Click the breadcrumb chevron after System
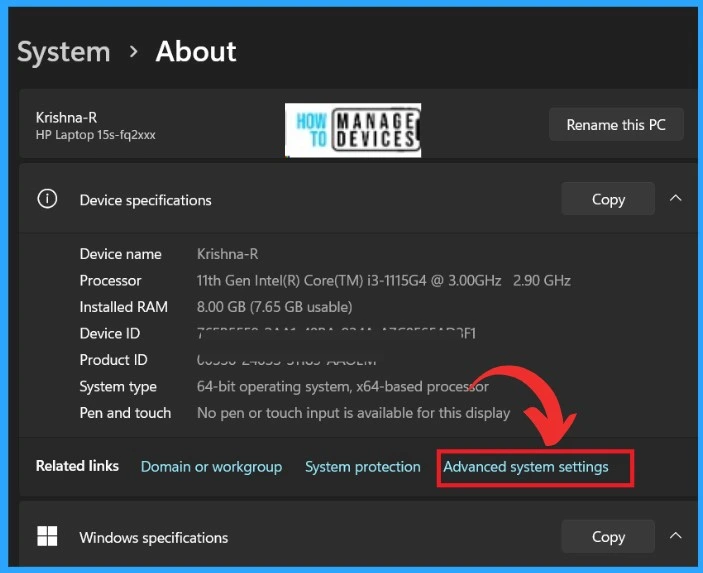The image size is (703, 573). 133,51
